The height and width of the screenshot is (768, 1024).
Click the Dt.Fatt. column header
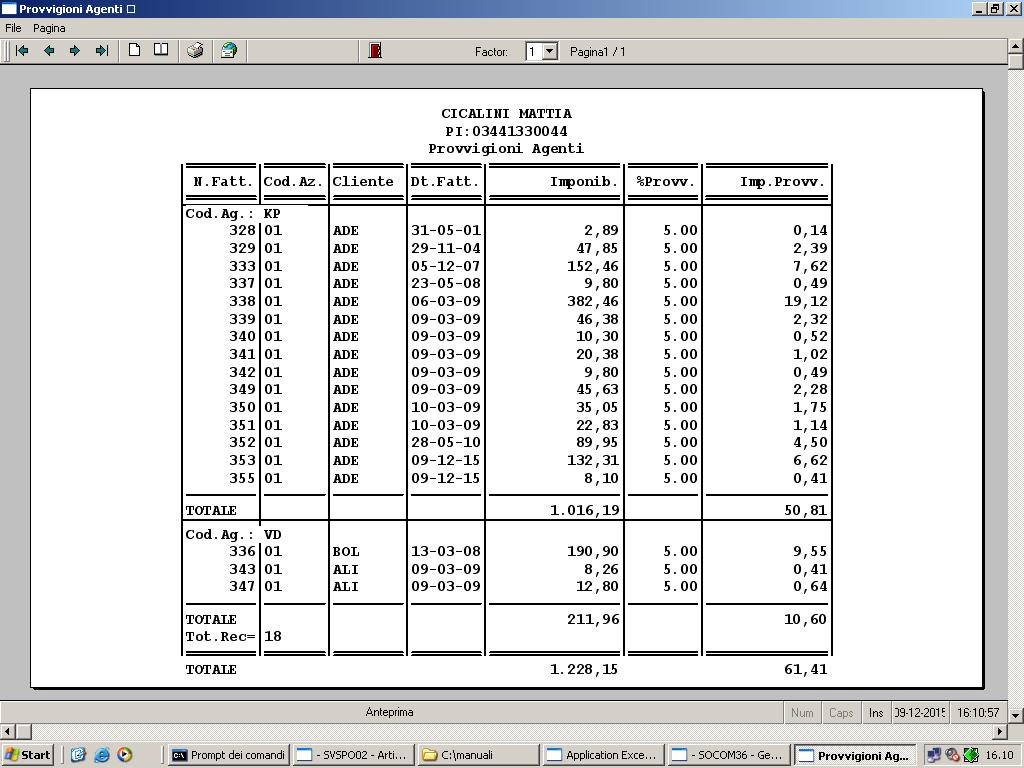pos(445,182)
